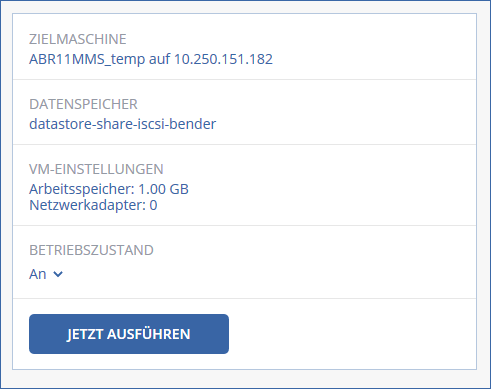Click the ABR11MMS_temp machine name
491x389 pixels.
pos(87,59)
